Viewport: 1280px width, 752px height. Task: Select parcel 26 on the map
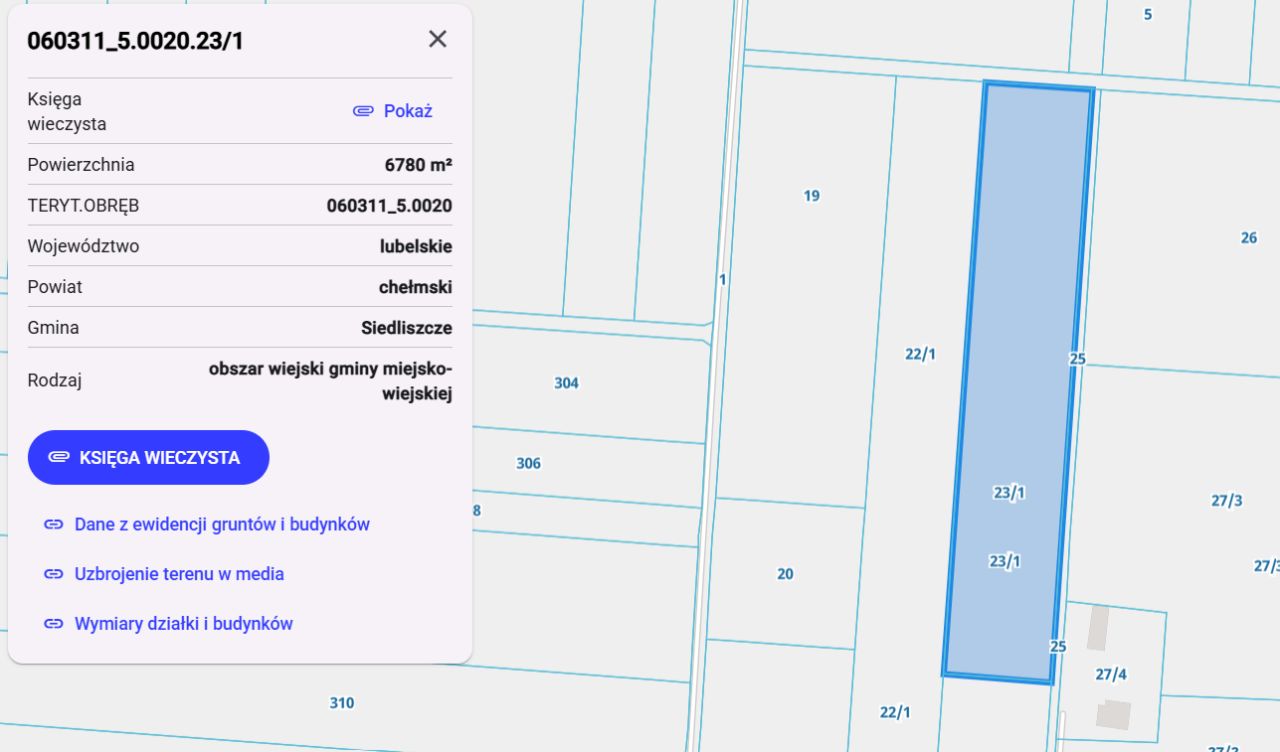pyautogui.click(x=1249, y=238)
